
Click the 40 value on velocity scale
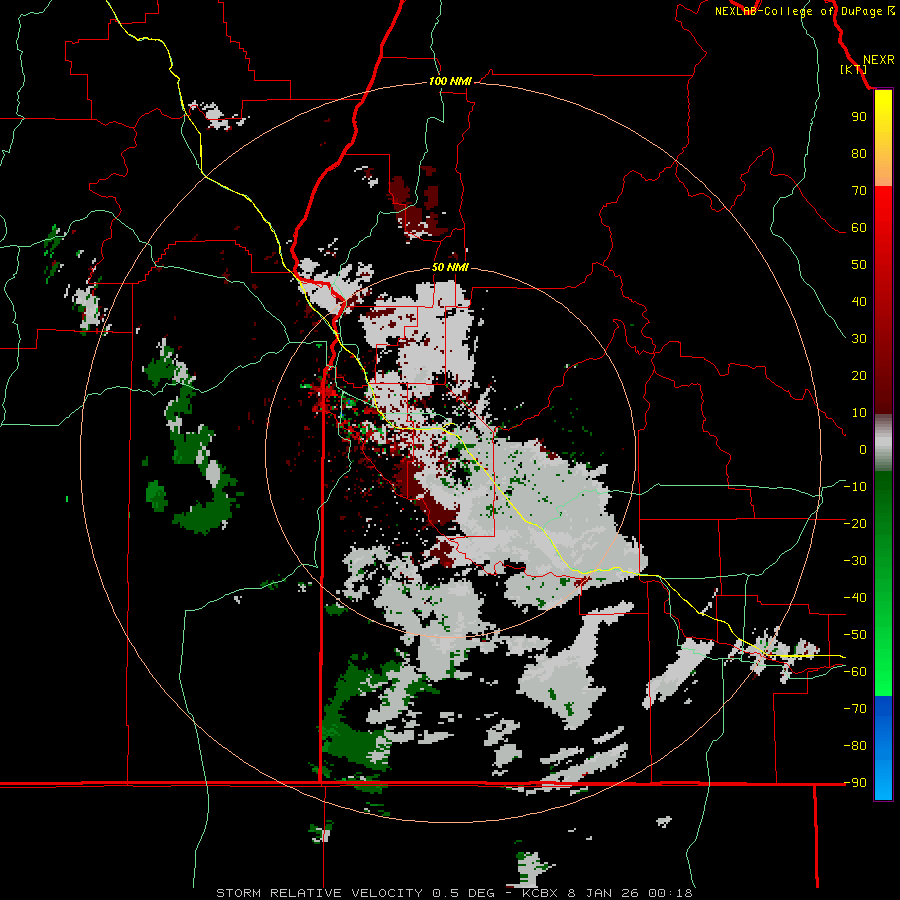[859, 302]
